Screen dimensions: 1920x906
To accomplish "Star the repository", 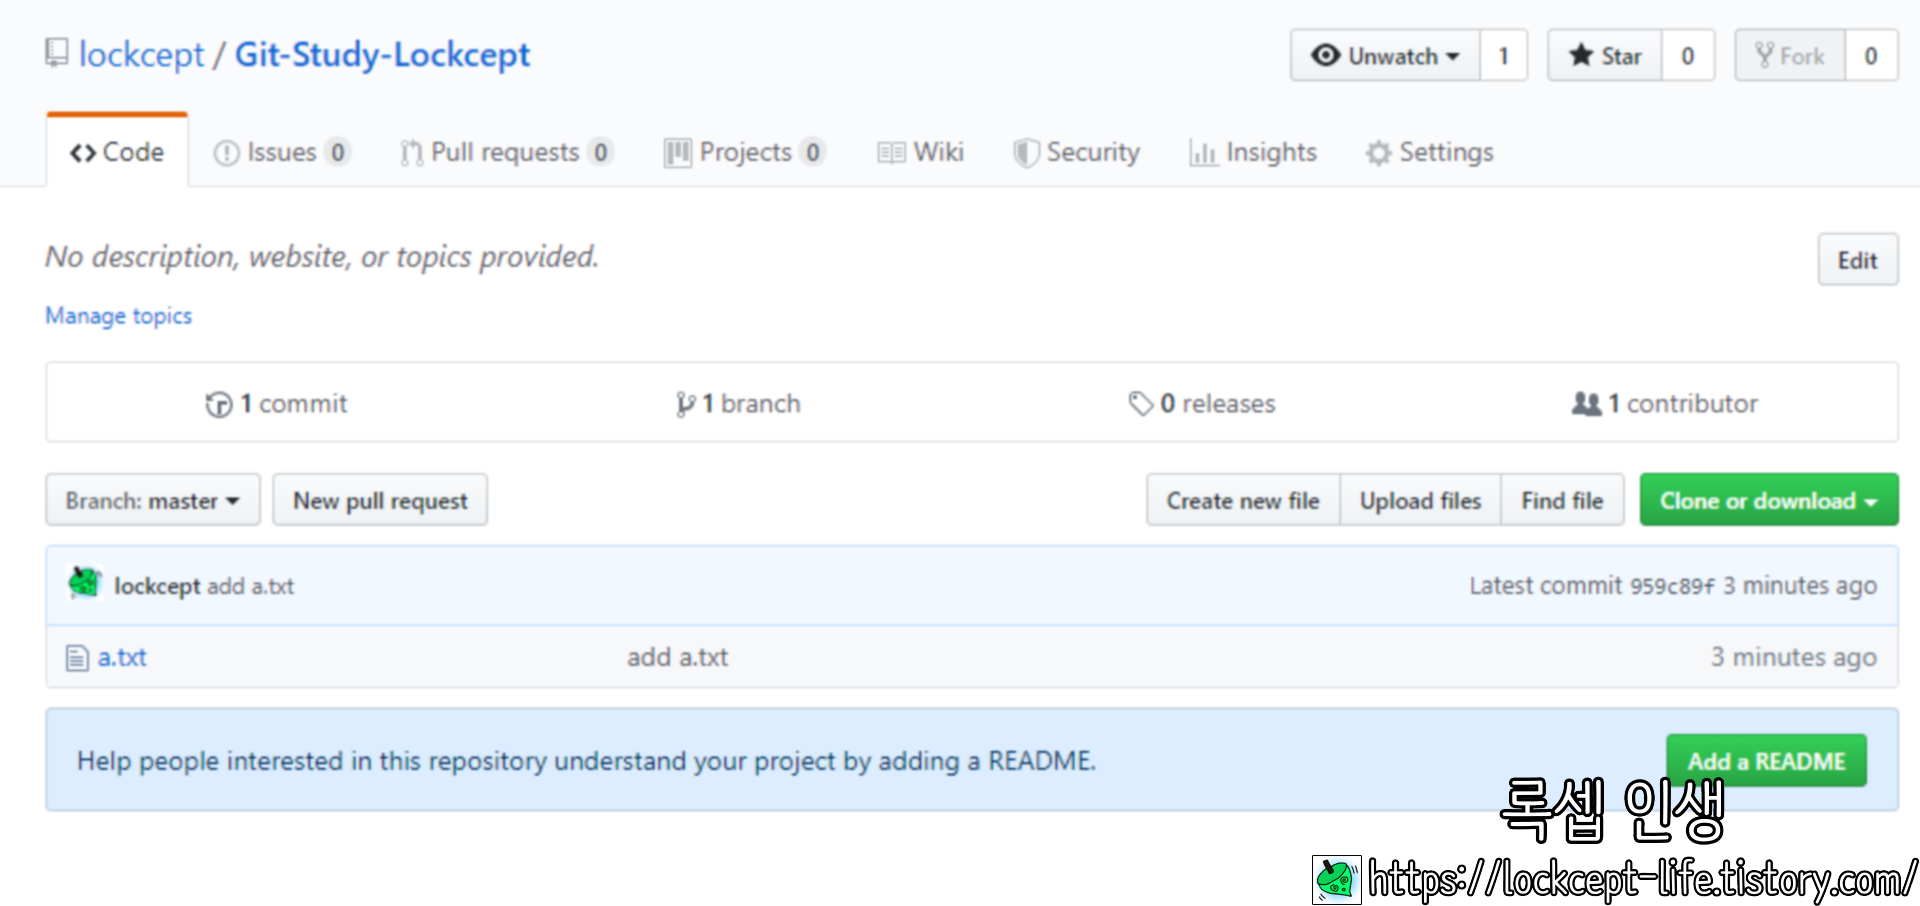I will pos(1605,56).
